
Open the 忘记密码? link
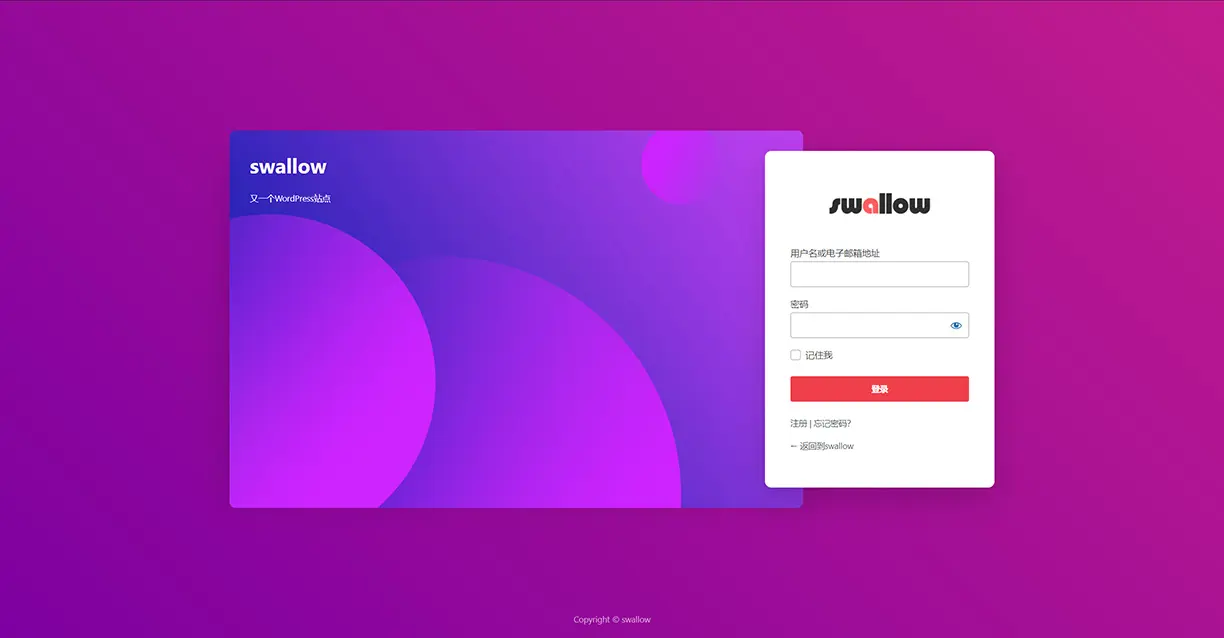(832, 423)
